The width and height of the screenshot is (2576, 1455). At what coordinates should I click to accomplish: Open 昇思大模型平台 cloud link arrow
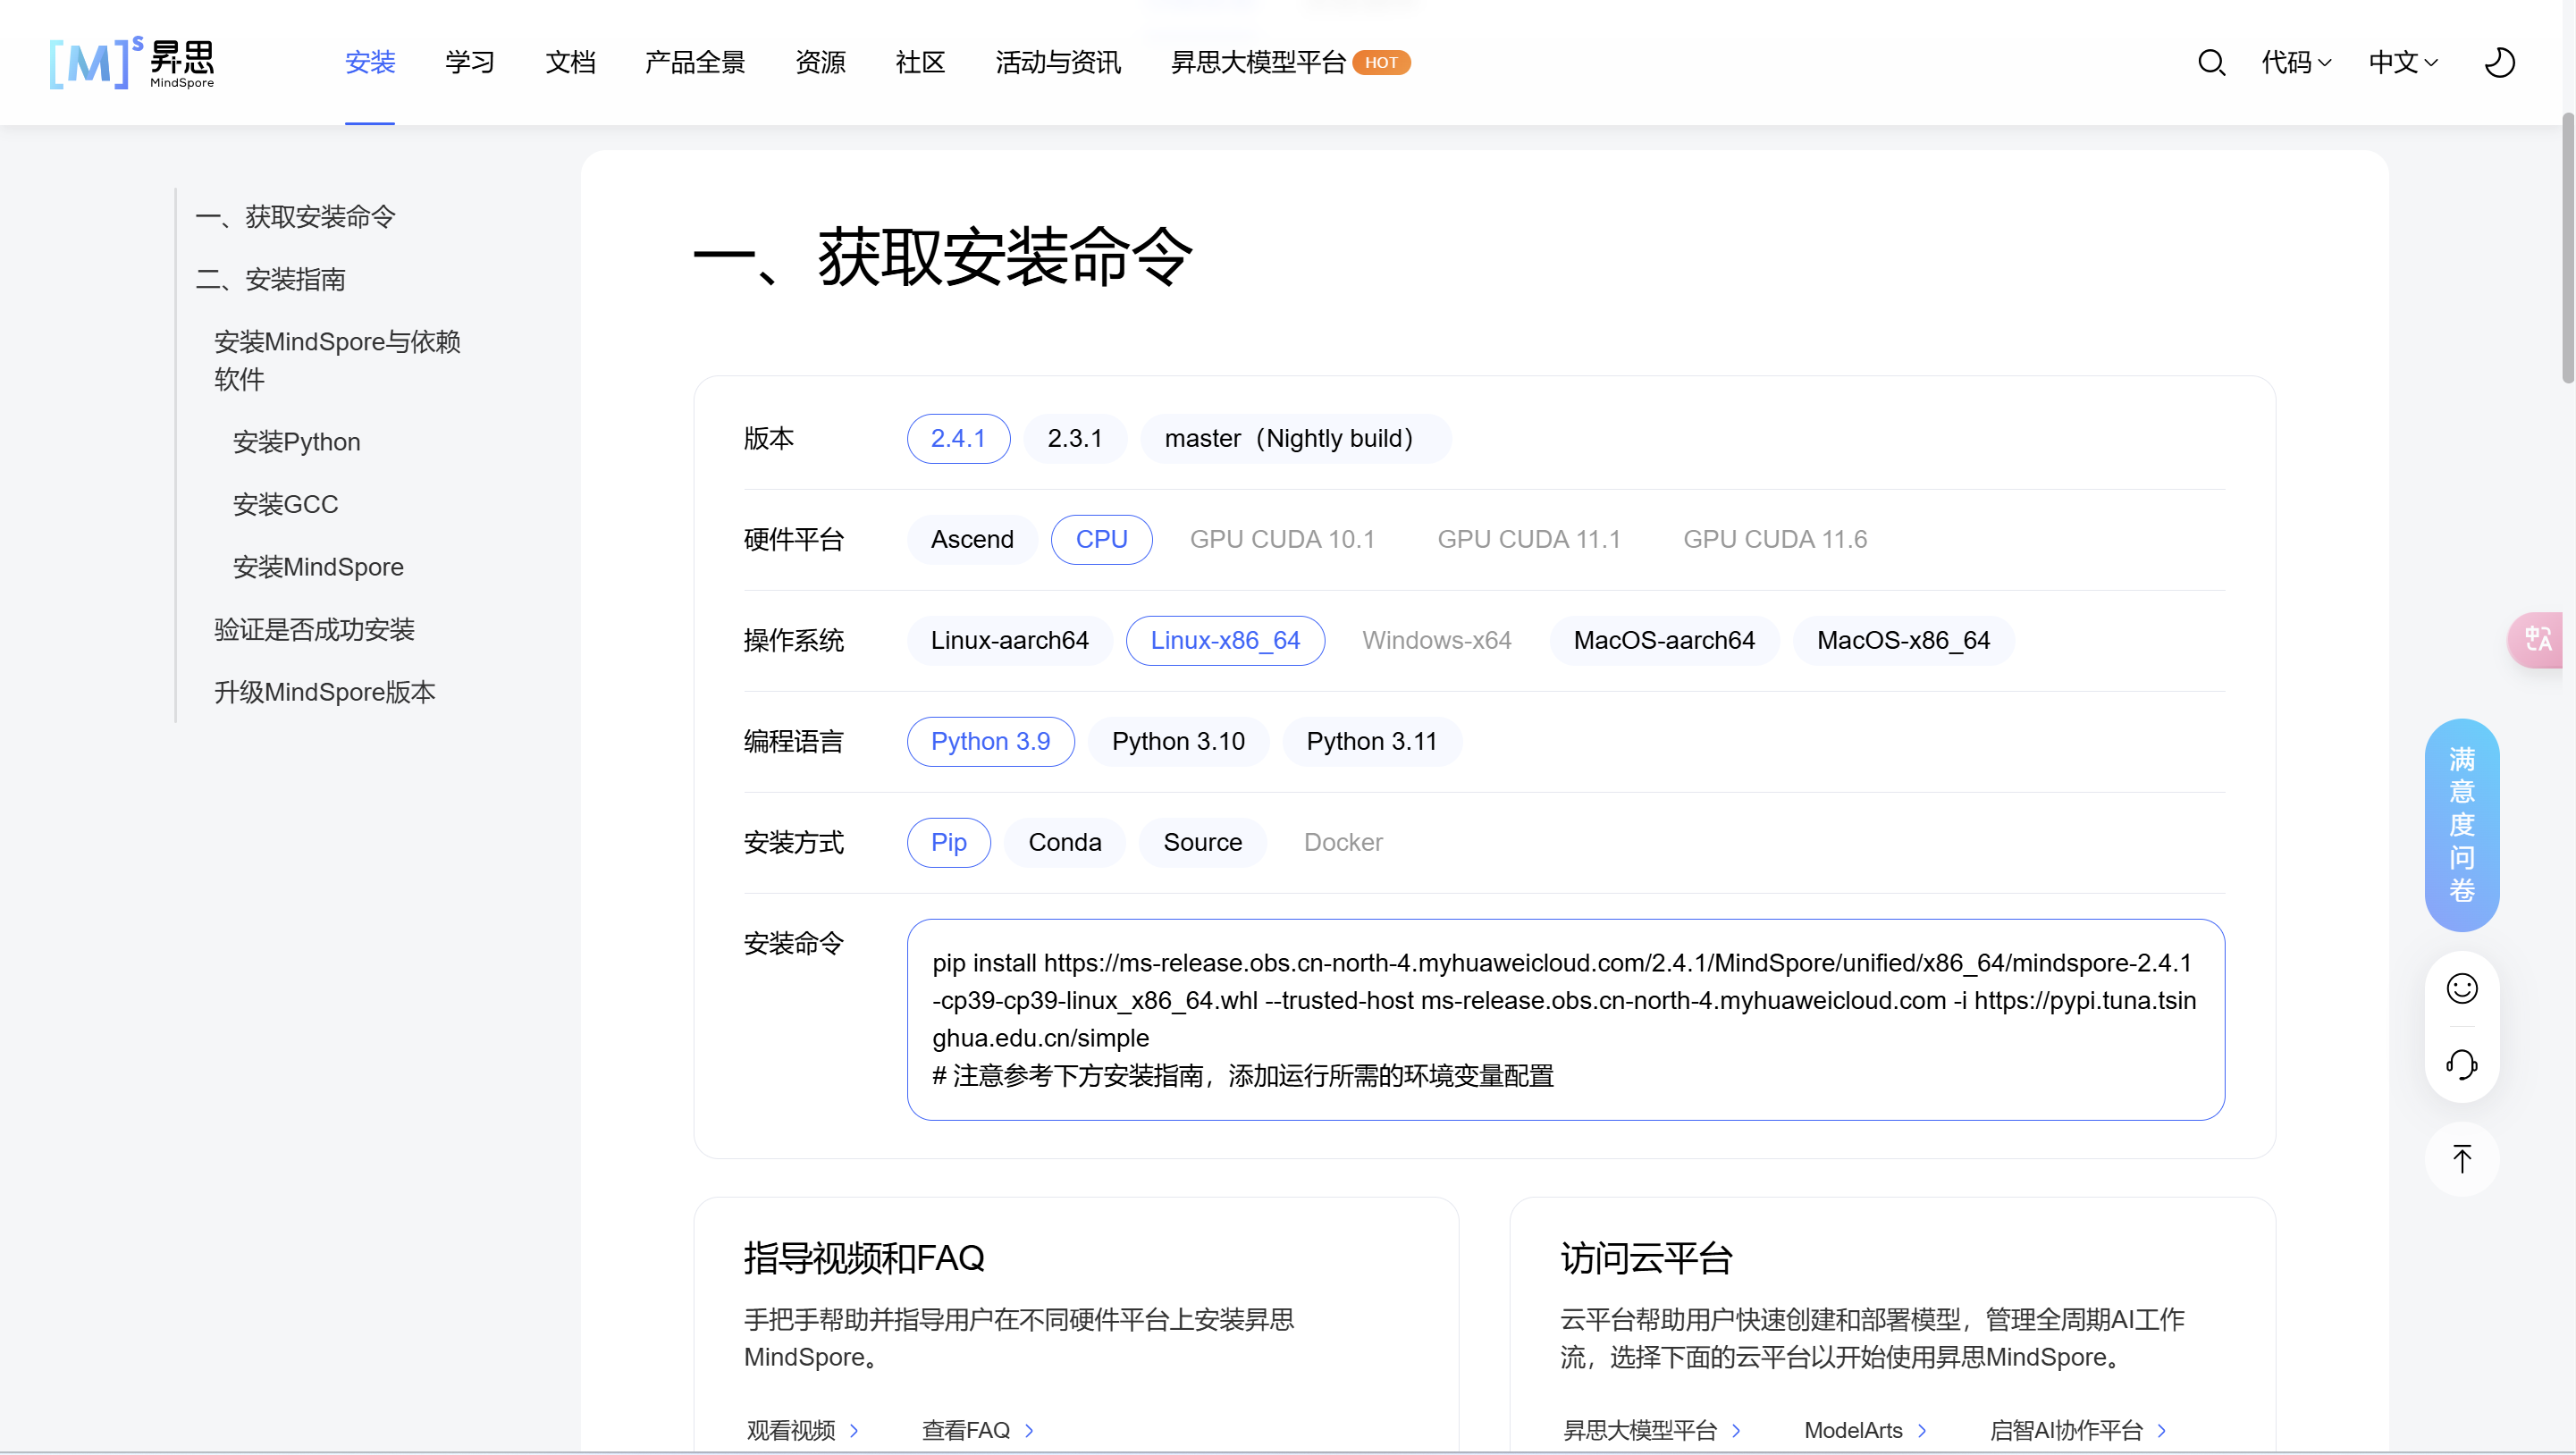coord(1736,1430)
